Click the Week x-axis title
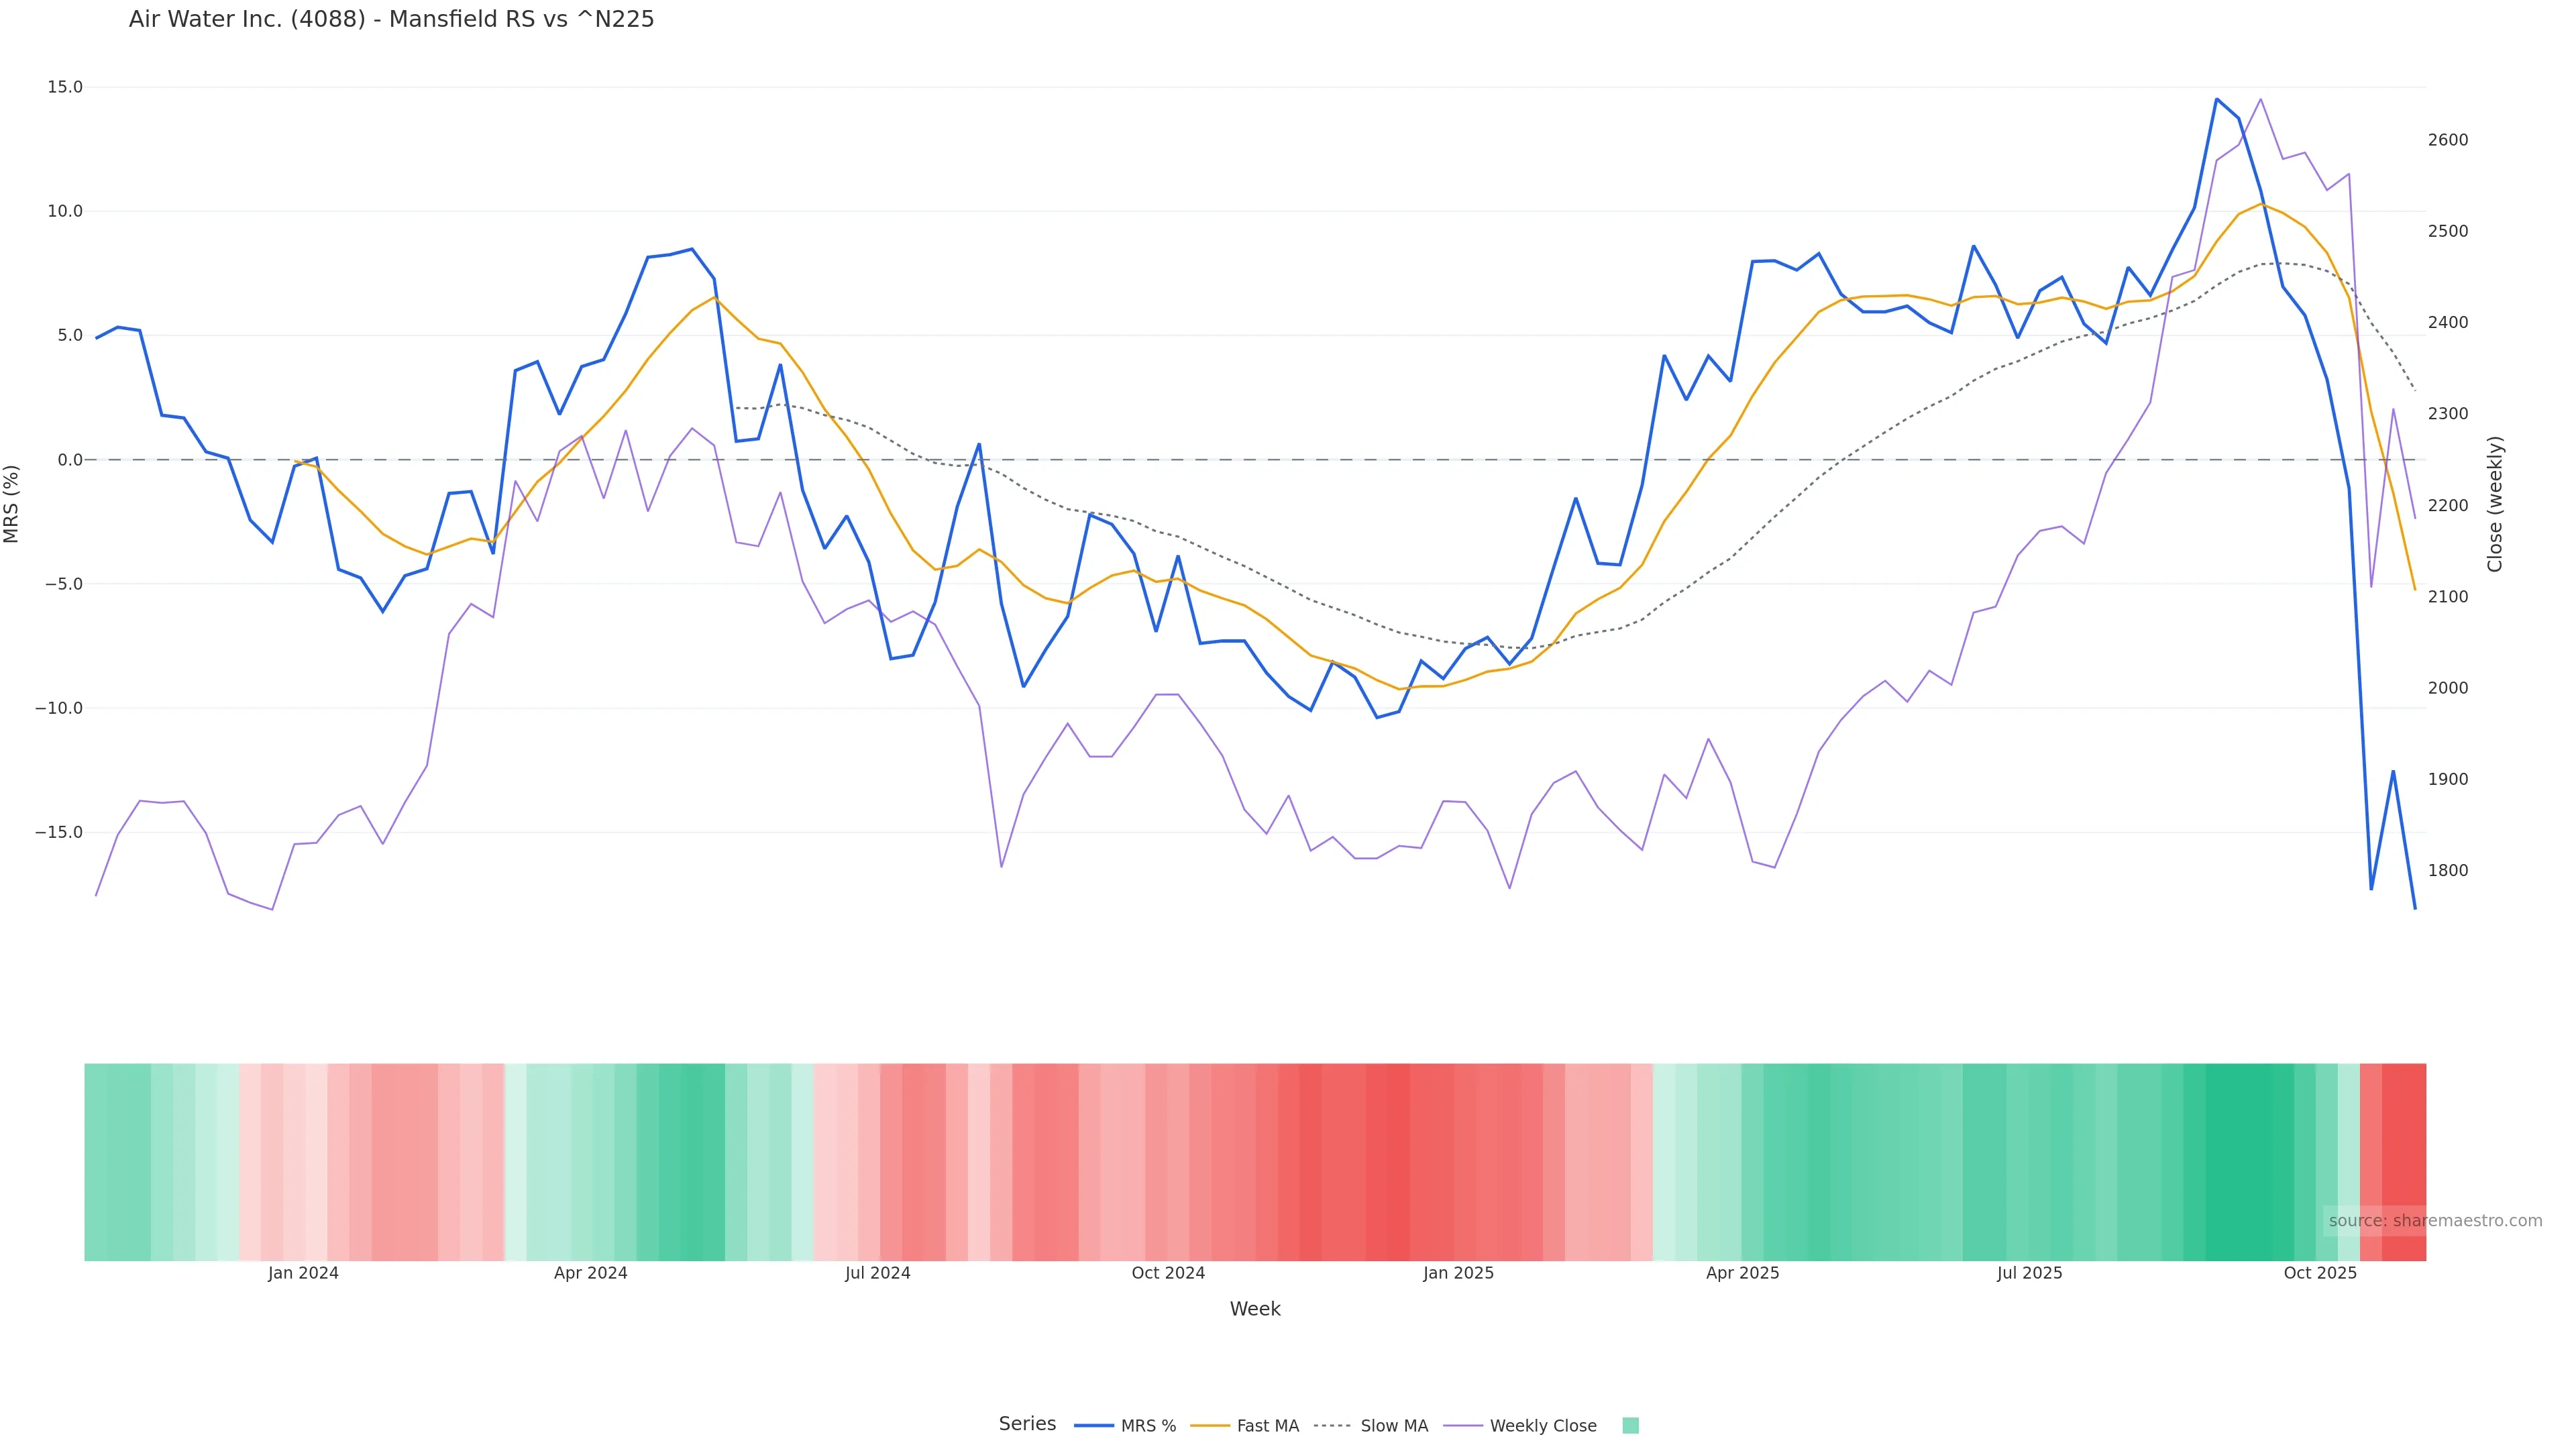Viewport: 2576px width, 1449px height. [x=1255, y=1309]
